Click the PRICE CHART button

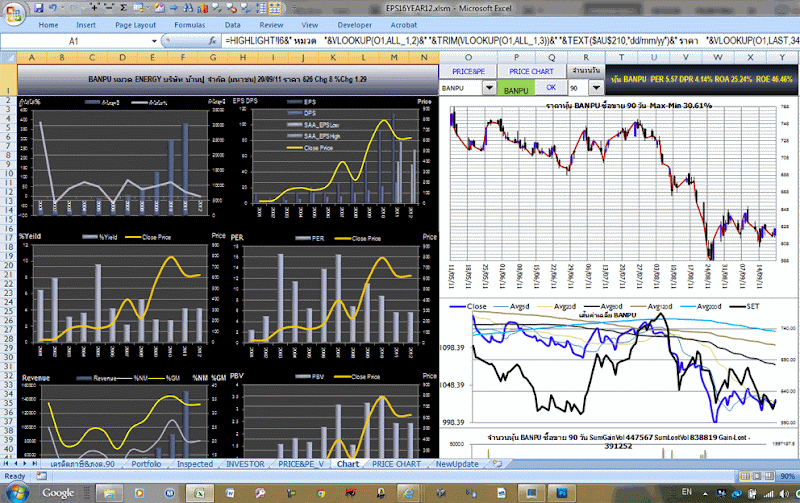pyautogui.click(x=531, y=71)
